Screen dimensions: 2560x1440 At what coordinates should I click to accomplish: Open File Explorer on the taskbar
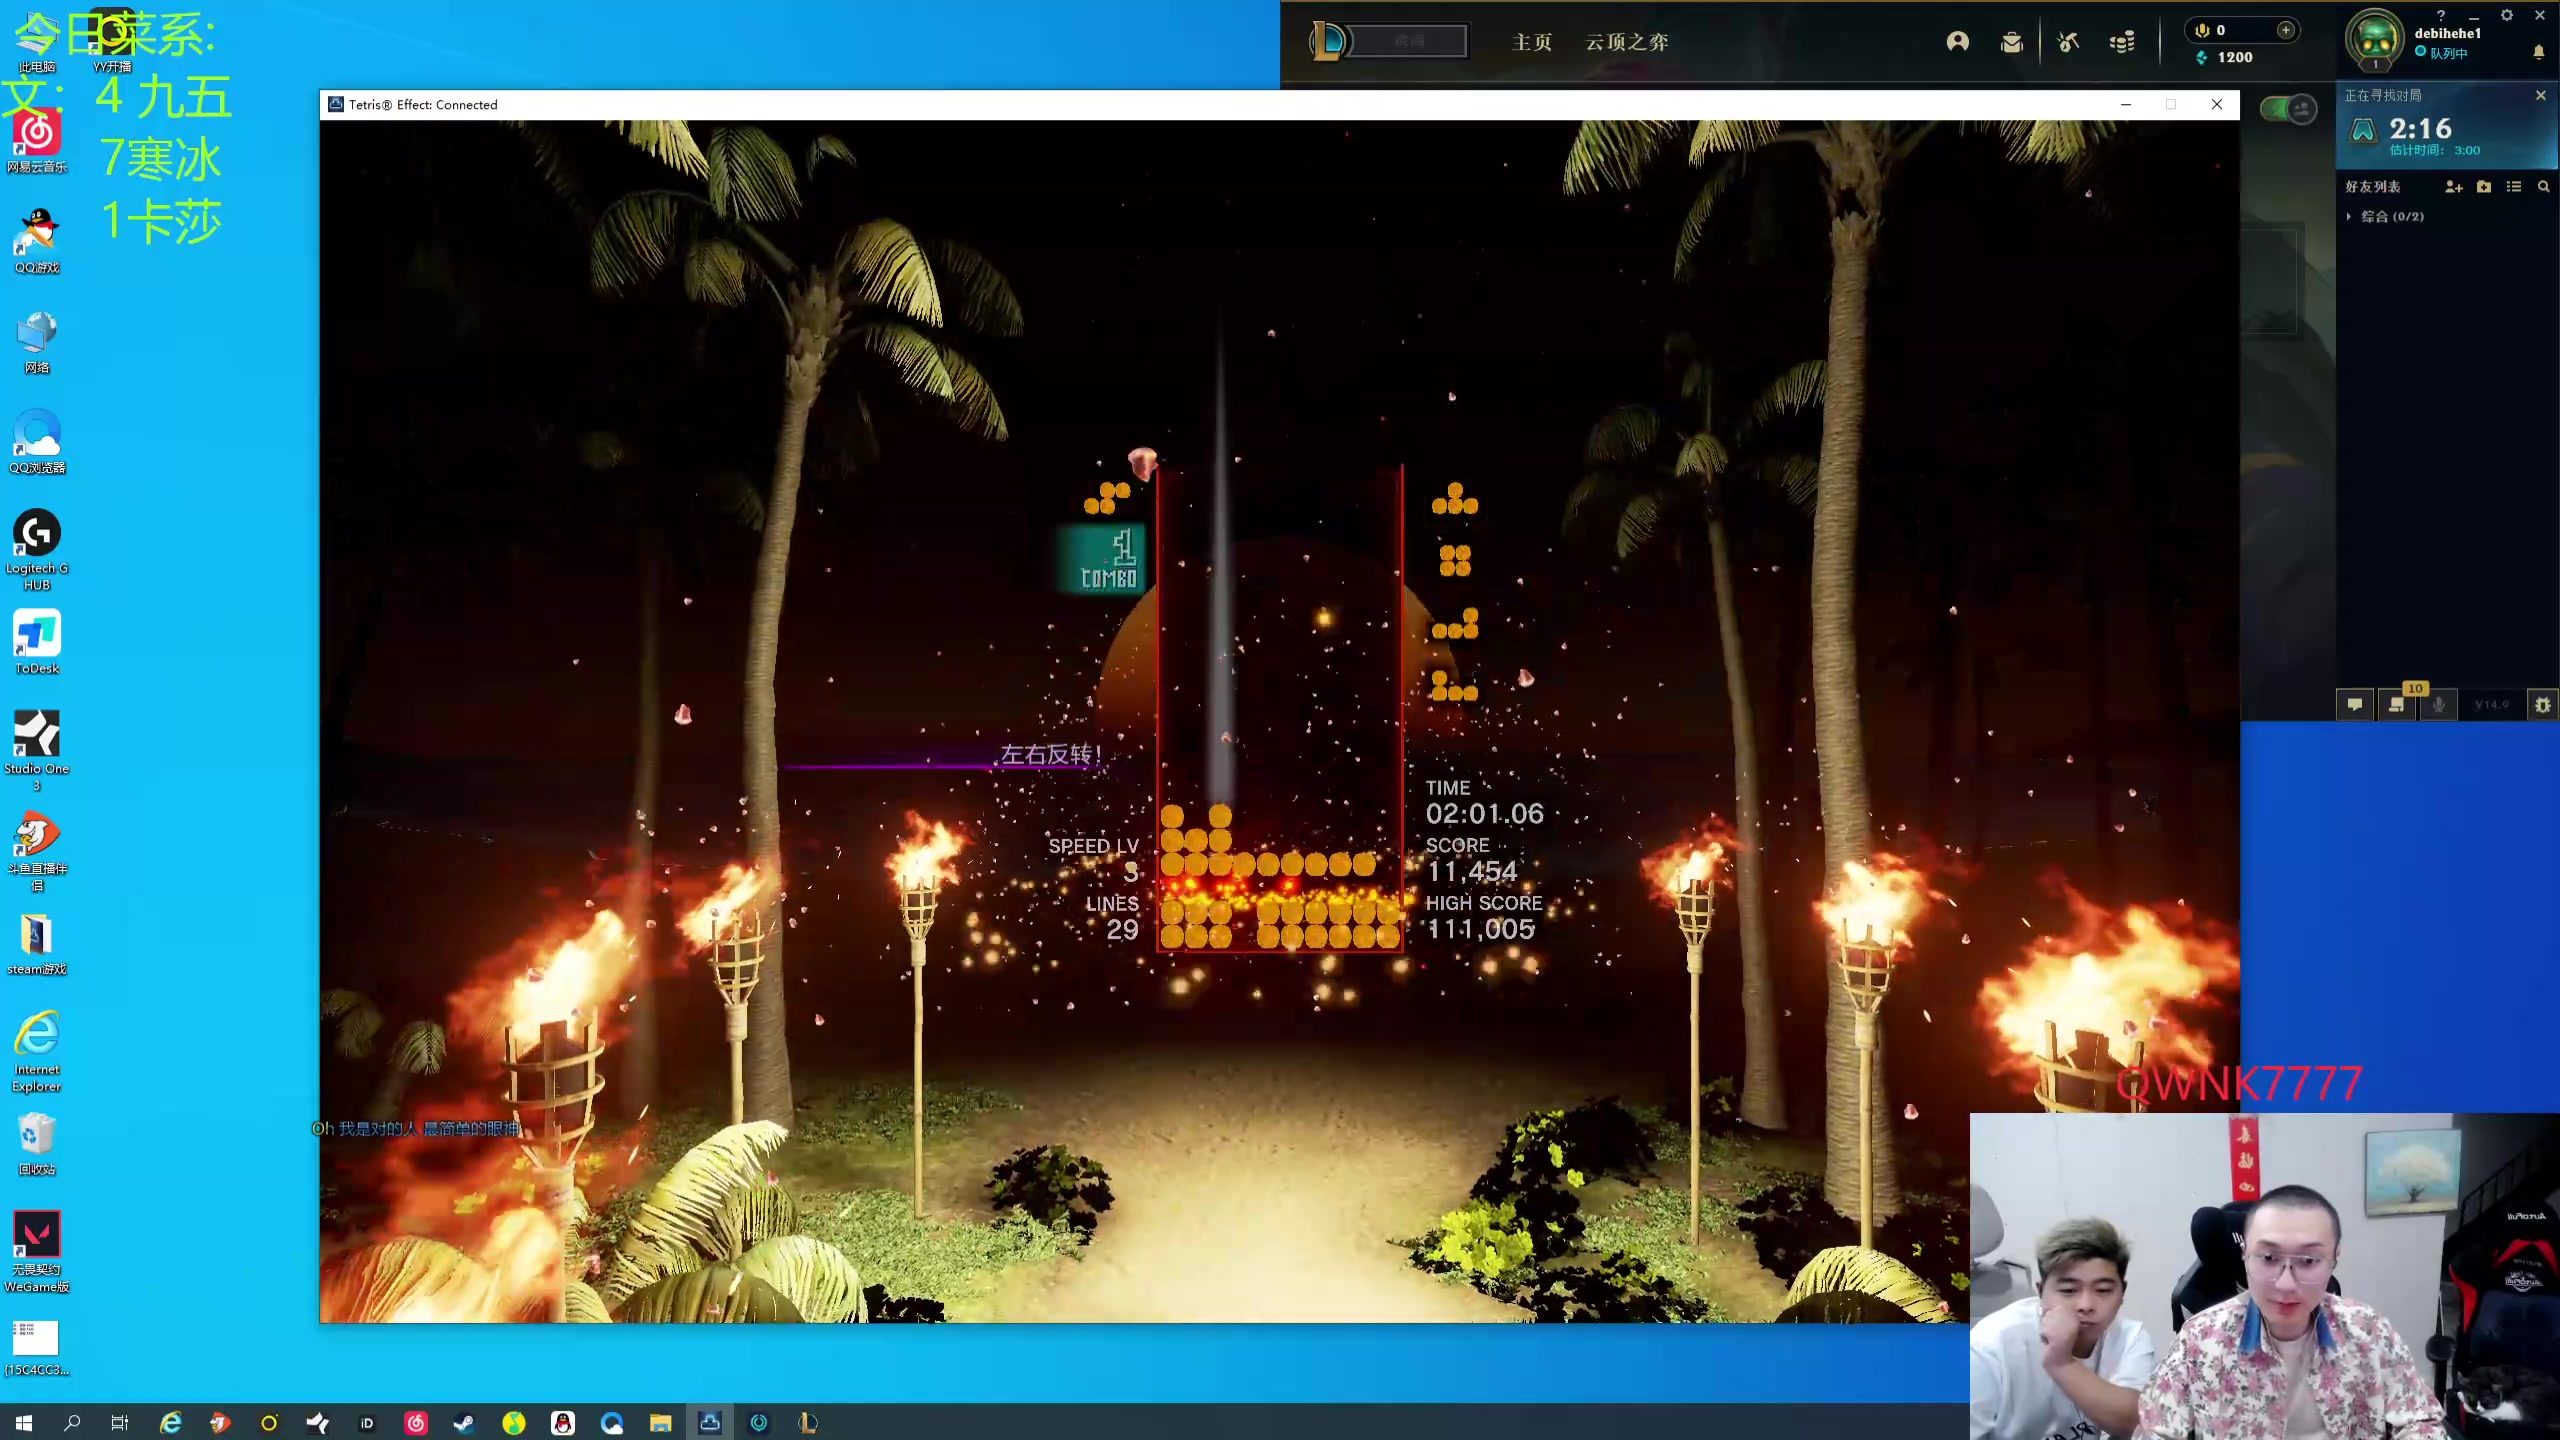tap(661, 1423)
